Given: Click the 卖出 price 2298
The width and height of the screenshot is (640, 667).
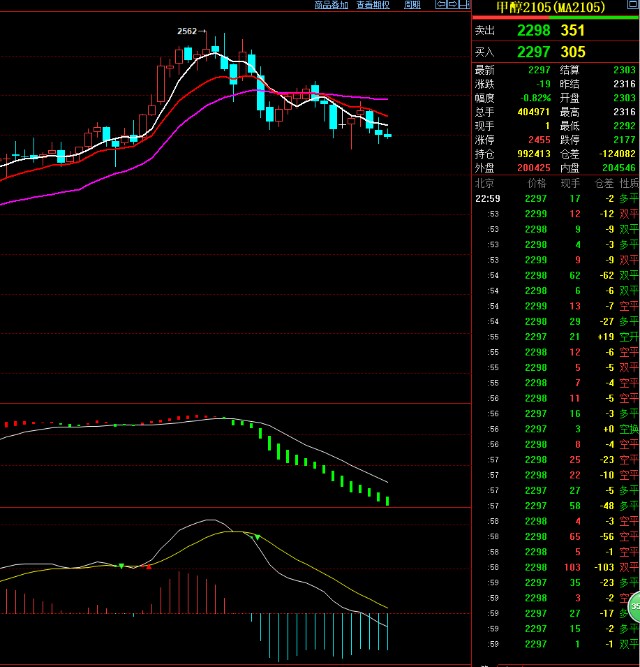Looking at the screenshot, I should [533, 30].
